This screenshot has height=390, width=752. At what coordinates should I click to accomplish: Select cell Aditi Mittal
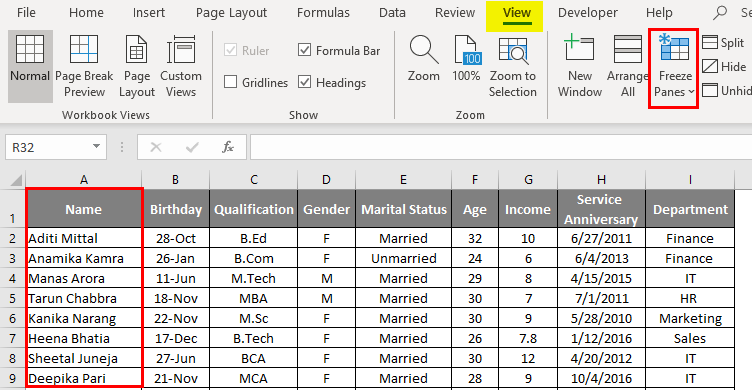pos(84,238)
